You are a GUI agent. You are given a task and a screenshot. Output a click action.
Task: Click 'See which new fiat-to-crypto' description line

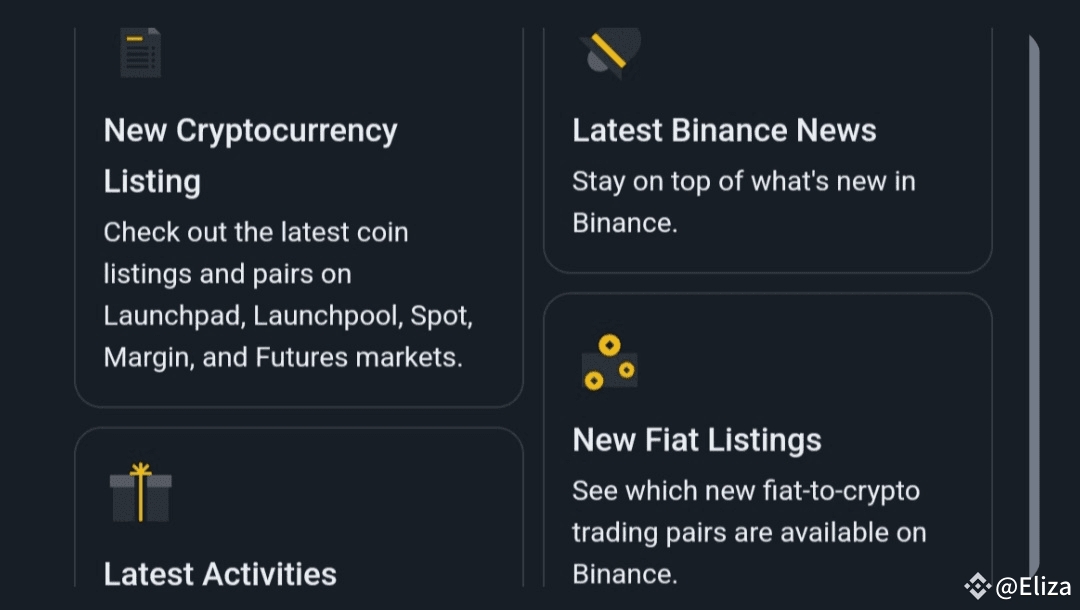(x=745, y=491)
